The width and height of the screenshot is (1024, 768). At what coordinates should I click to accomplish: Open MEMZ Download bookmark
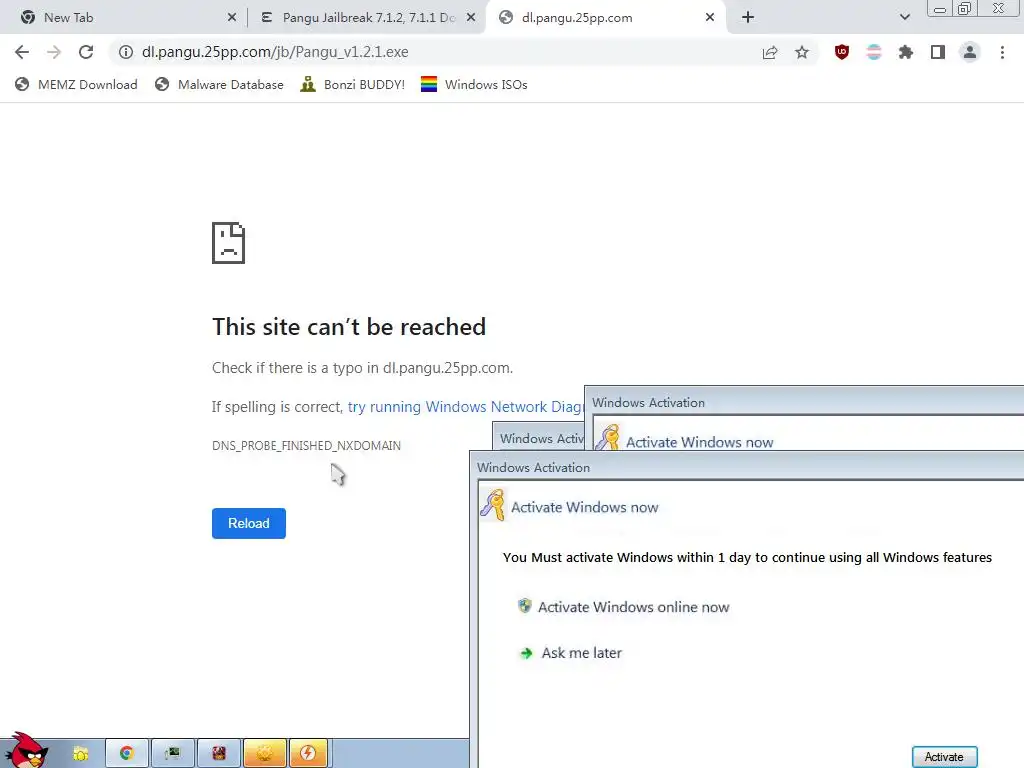(x=76, y=84)
